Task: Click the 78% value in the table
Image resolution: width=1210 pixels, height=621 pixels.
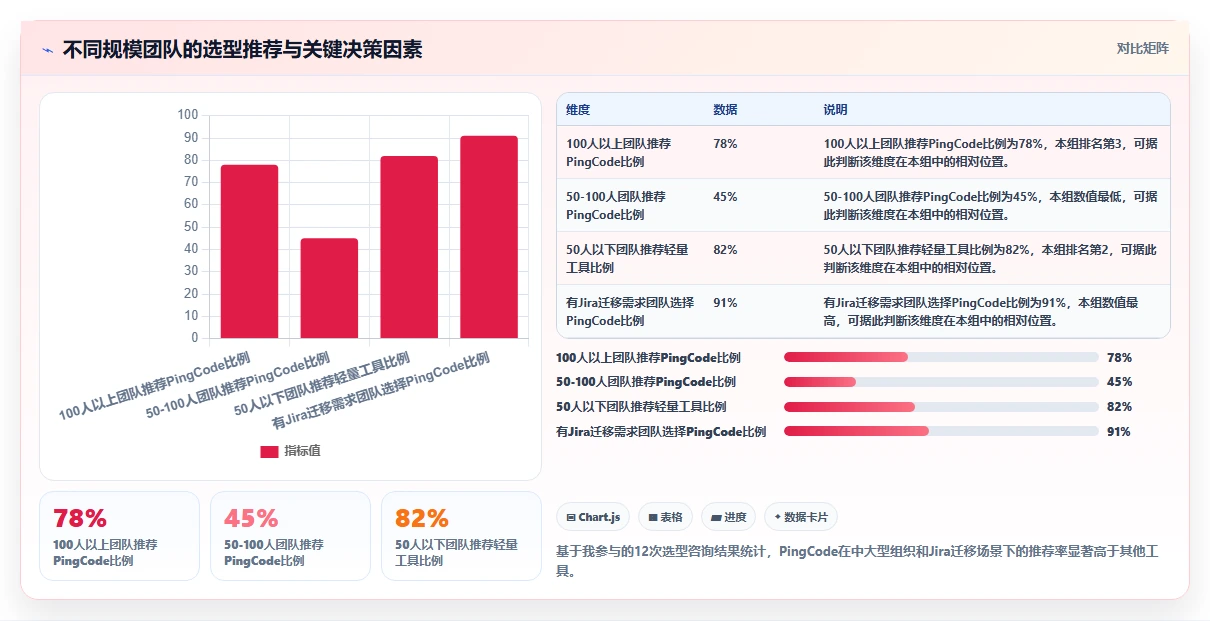Action: tap(725, 144)
